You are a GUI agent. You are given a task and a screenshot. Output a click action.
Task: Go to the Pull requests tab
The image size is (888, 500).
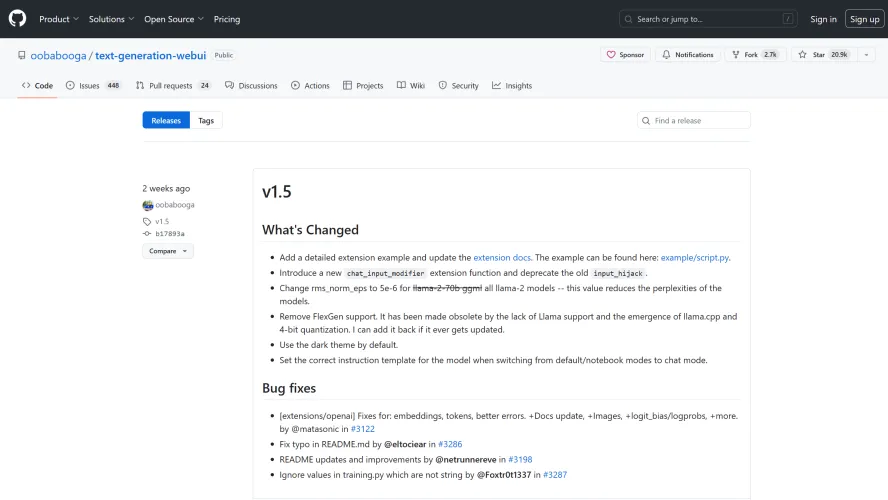pyautogui.click(x=173, y=86)
